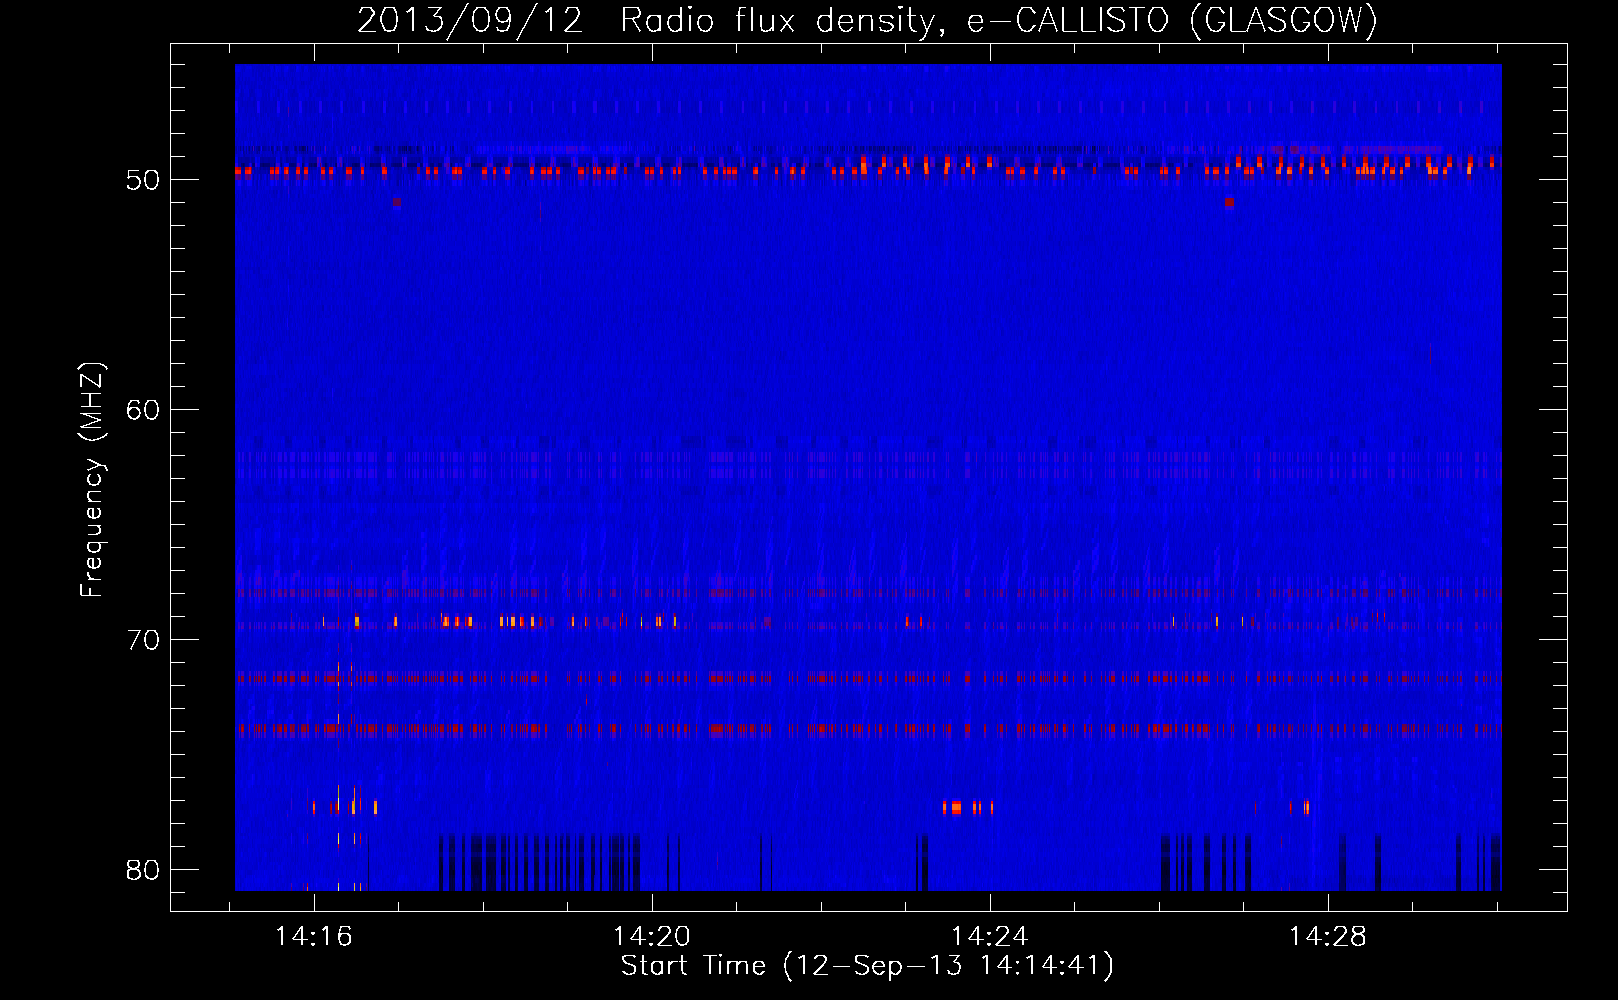Click the plot title 2013/09/12 Radio flux density
Viewport: 1618px width, 1000px height.
(x=867, y=21)
